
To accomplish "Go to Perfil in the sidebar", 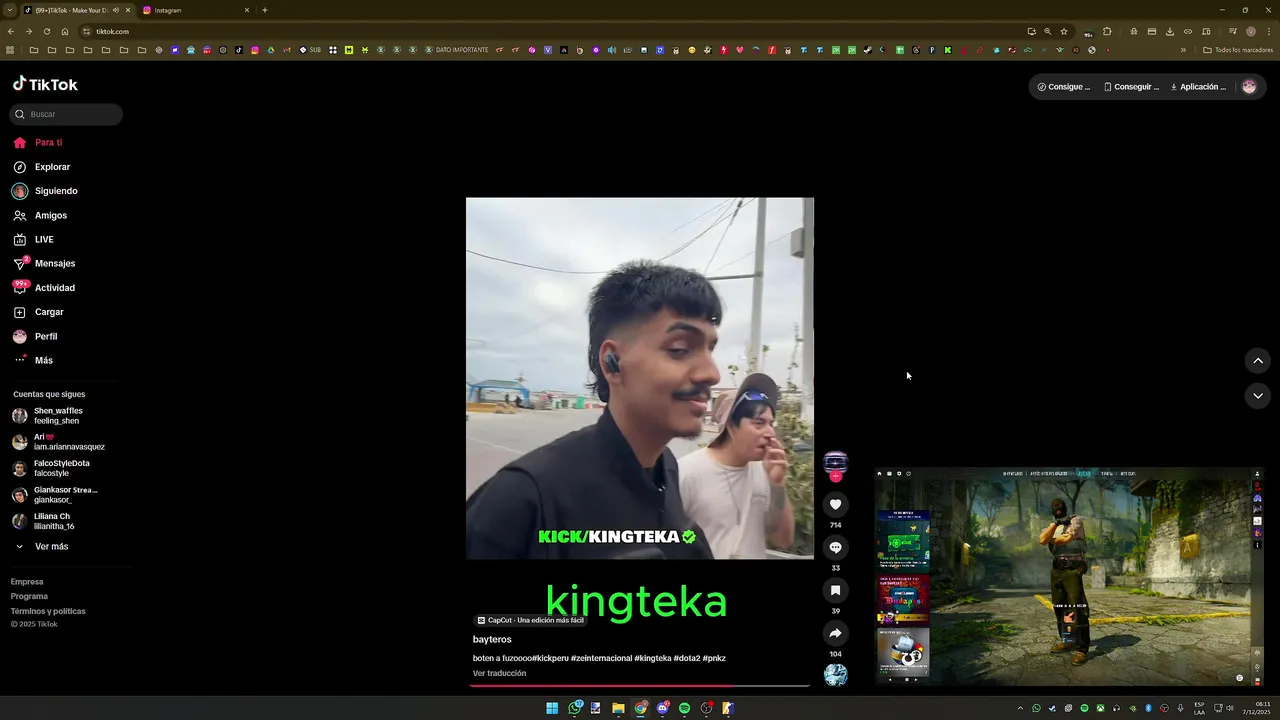I will 35,336.
